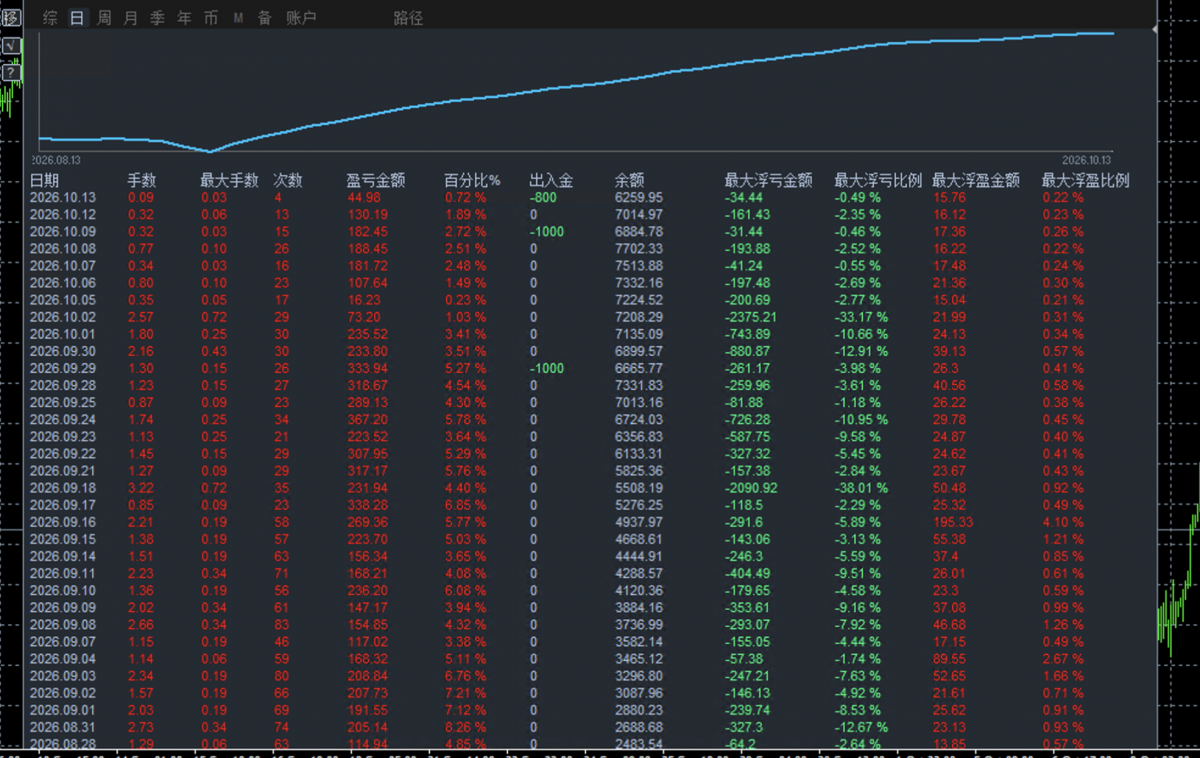1200x758 pixels.
Task: Select the 2026.09.01 date cell
Action: 63,710
